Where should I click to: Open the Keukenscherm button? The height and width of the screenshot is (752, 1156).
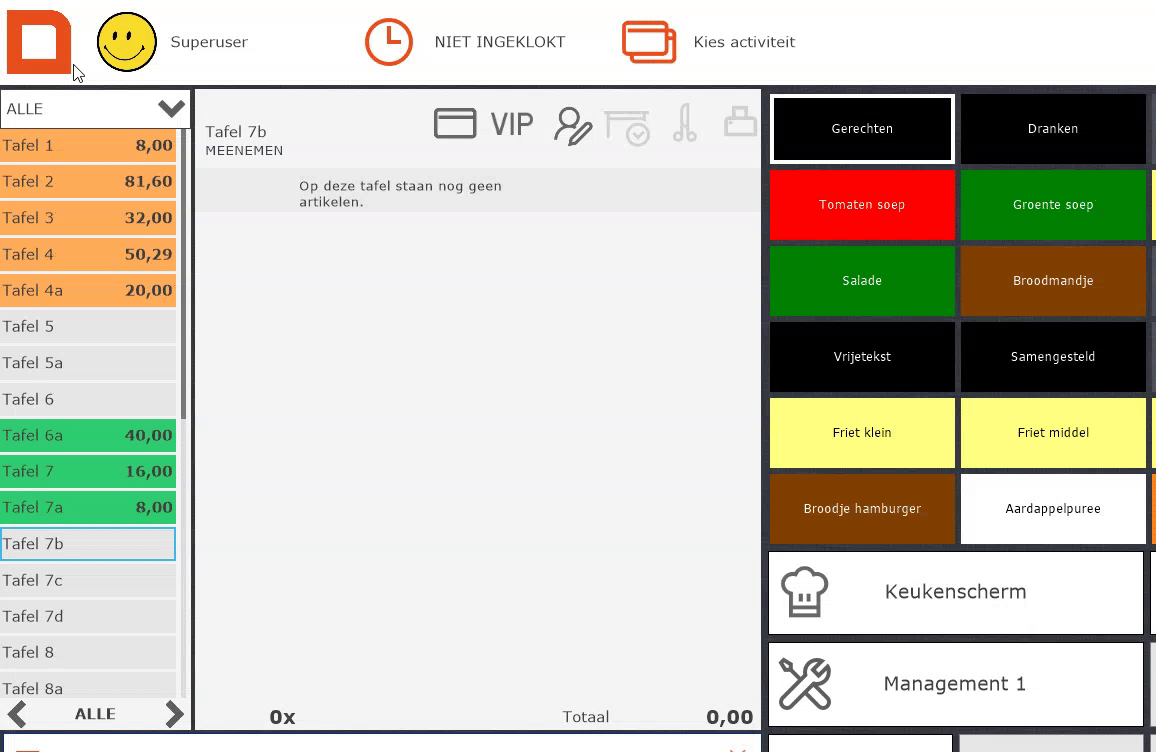[x=955, y=592]
